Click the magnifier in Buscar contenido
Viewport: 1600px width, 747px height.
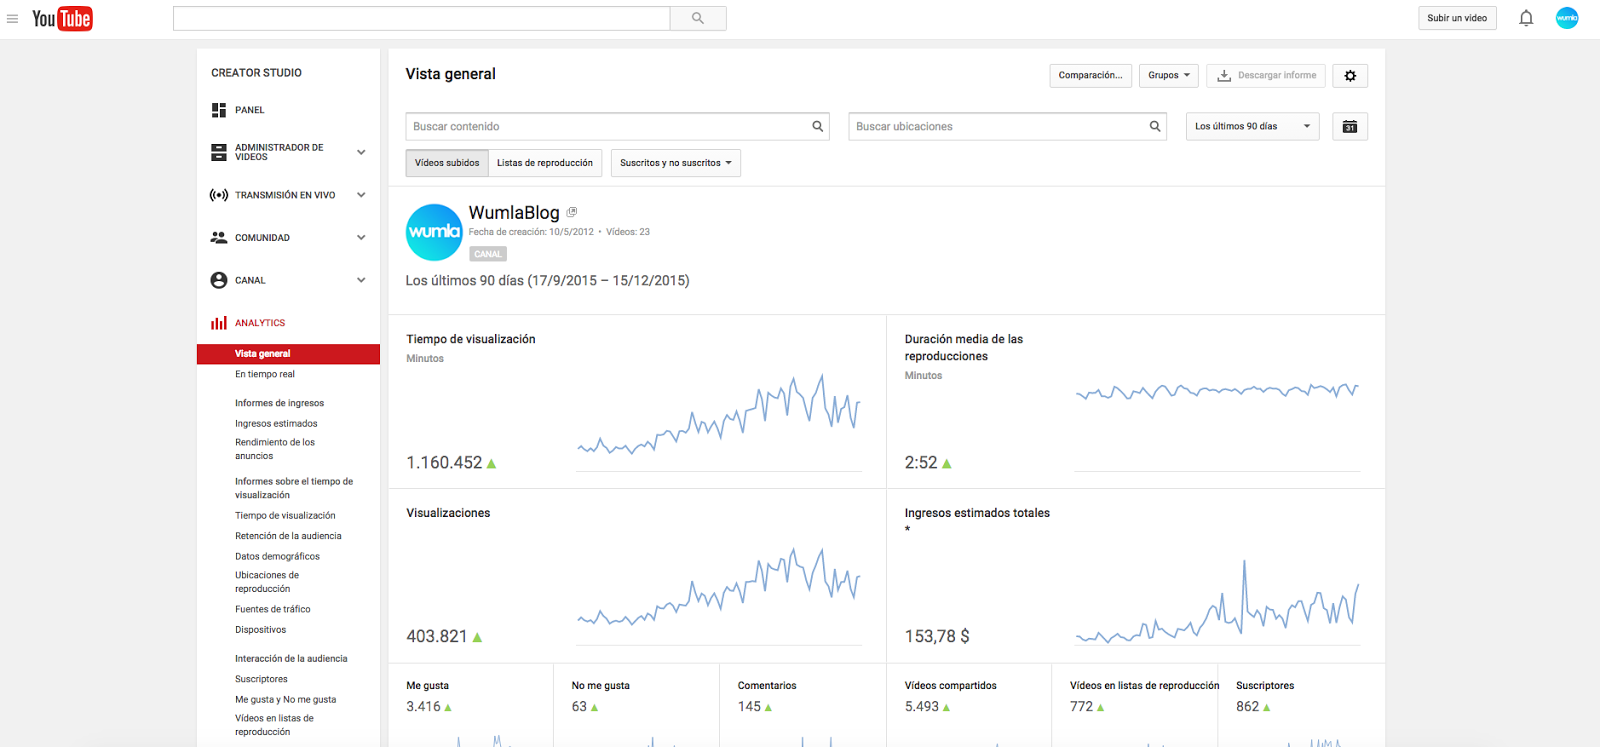[x=818, y=127]
